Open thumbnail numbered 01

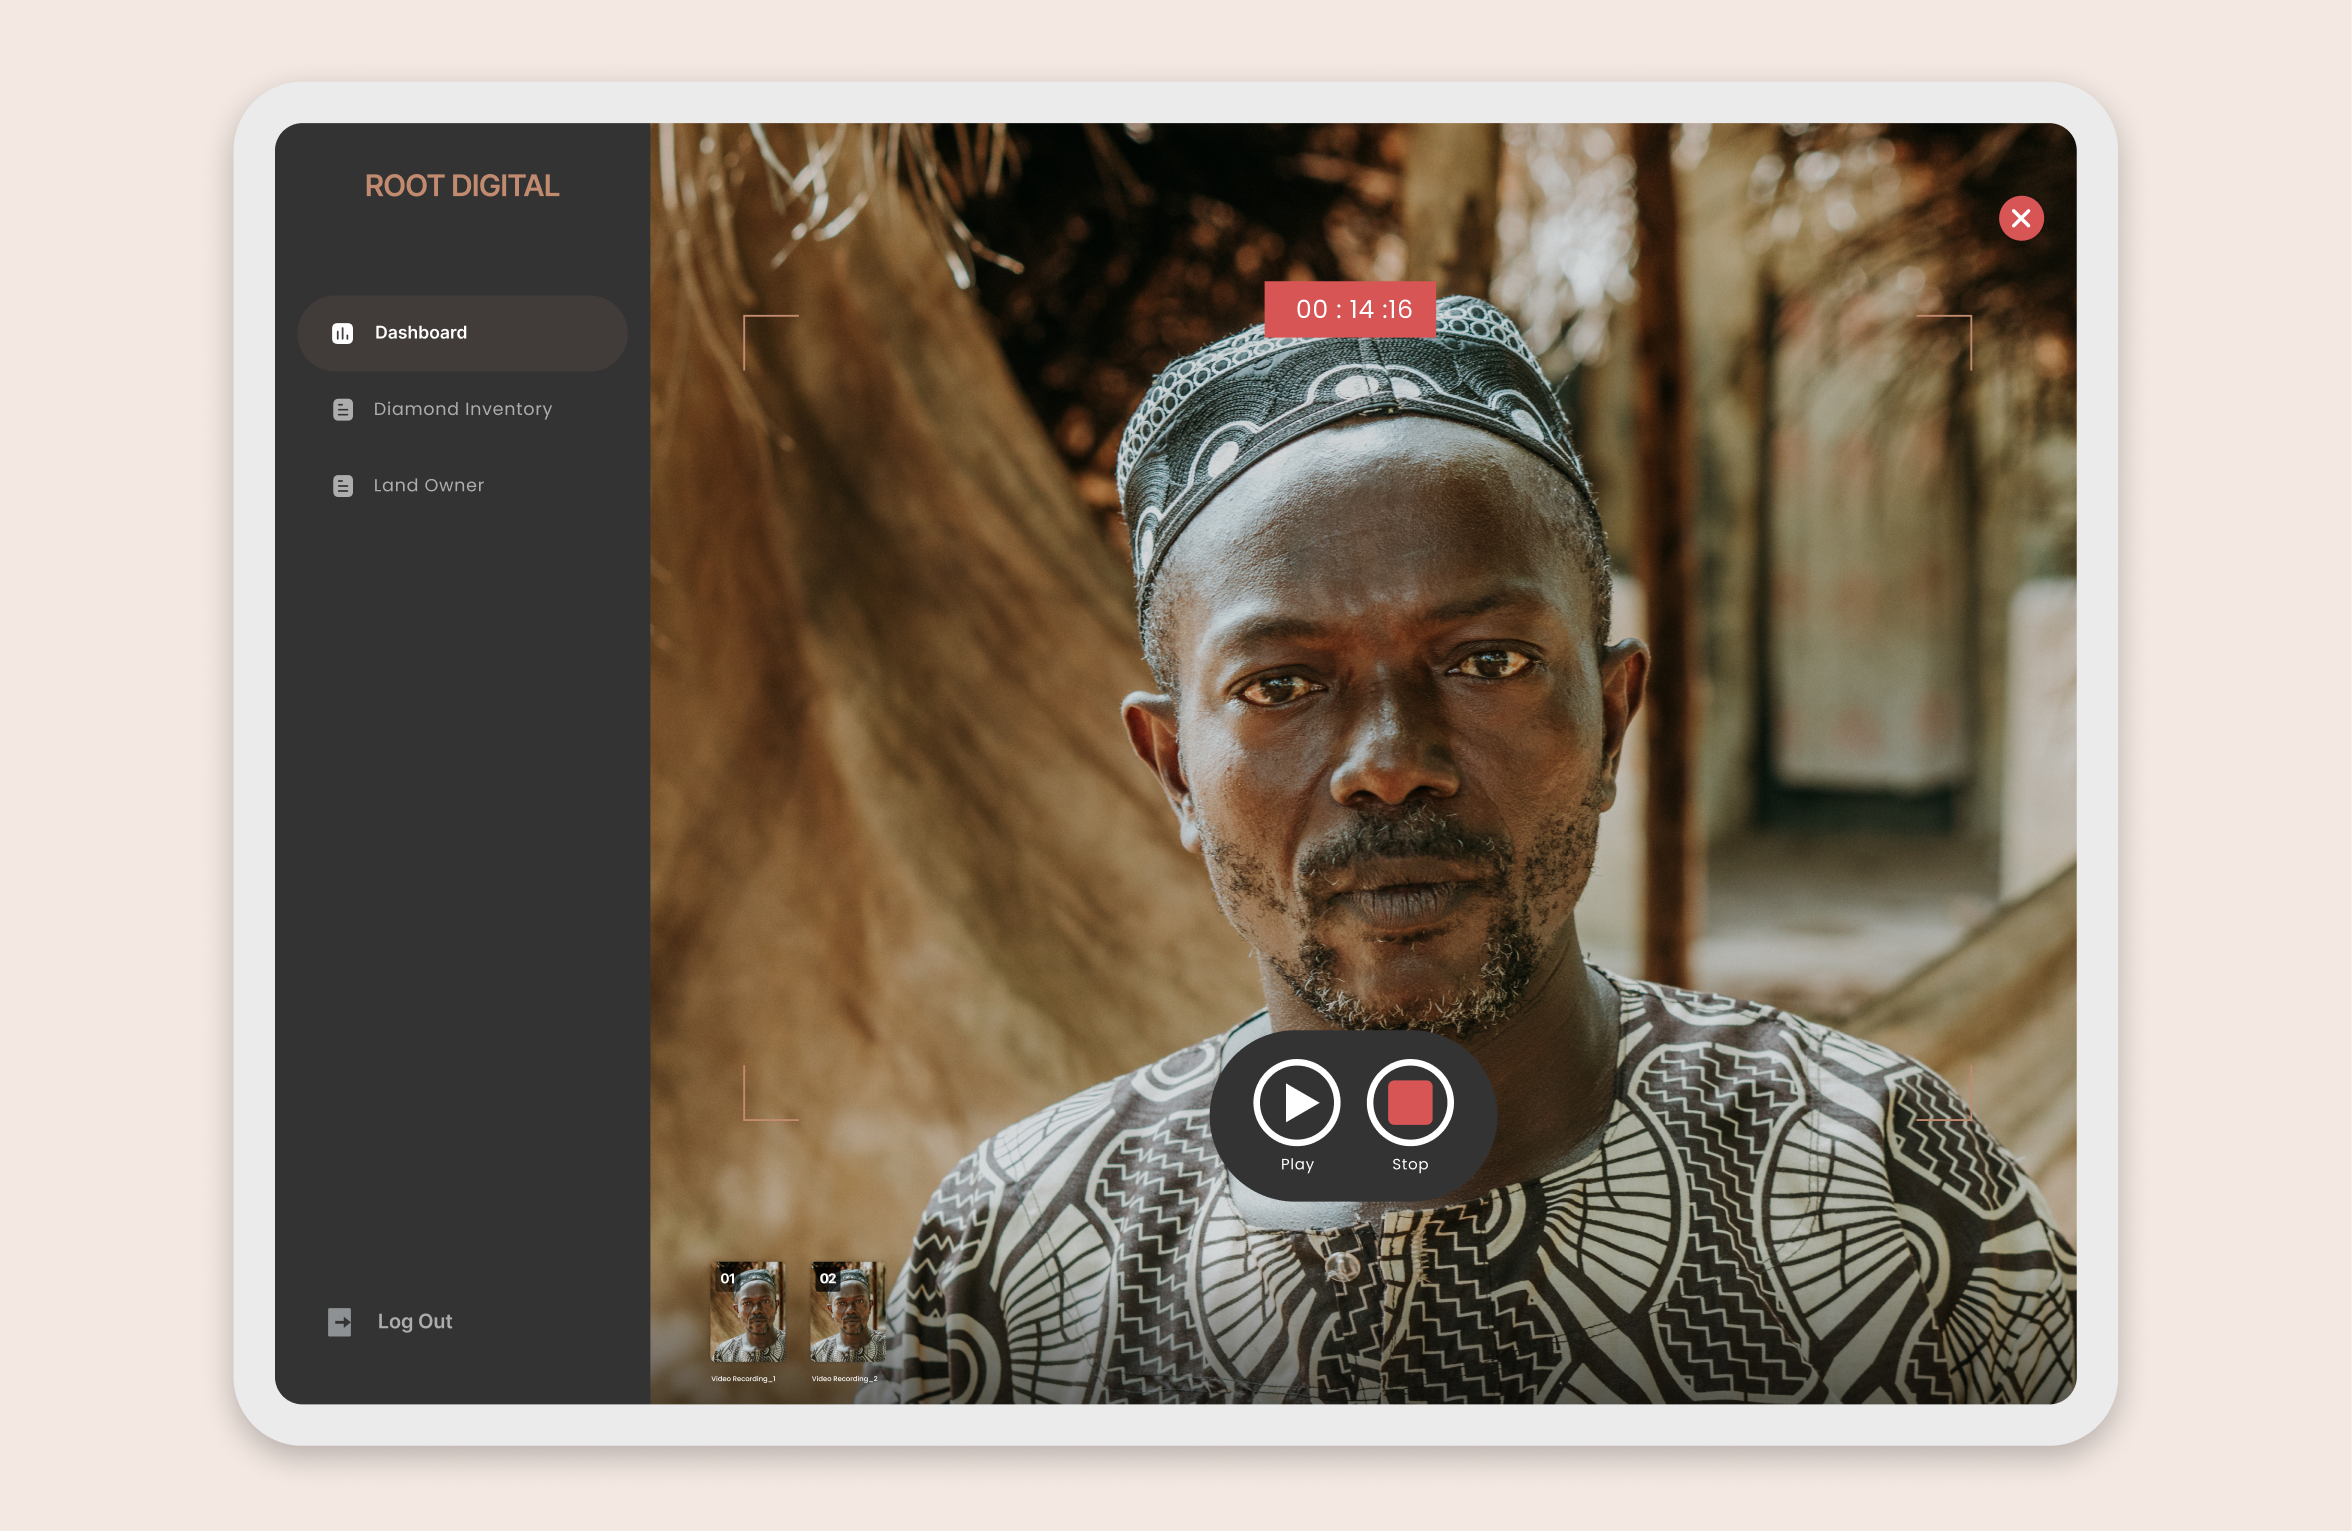pos(747,1313)
